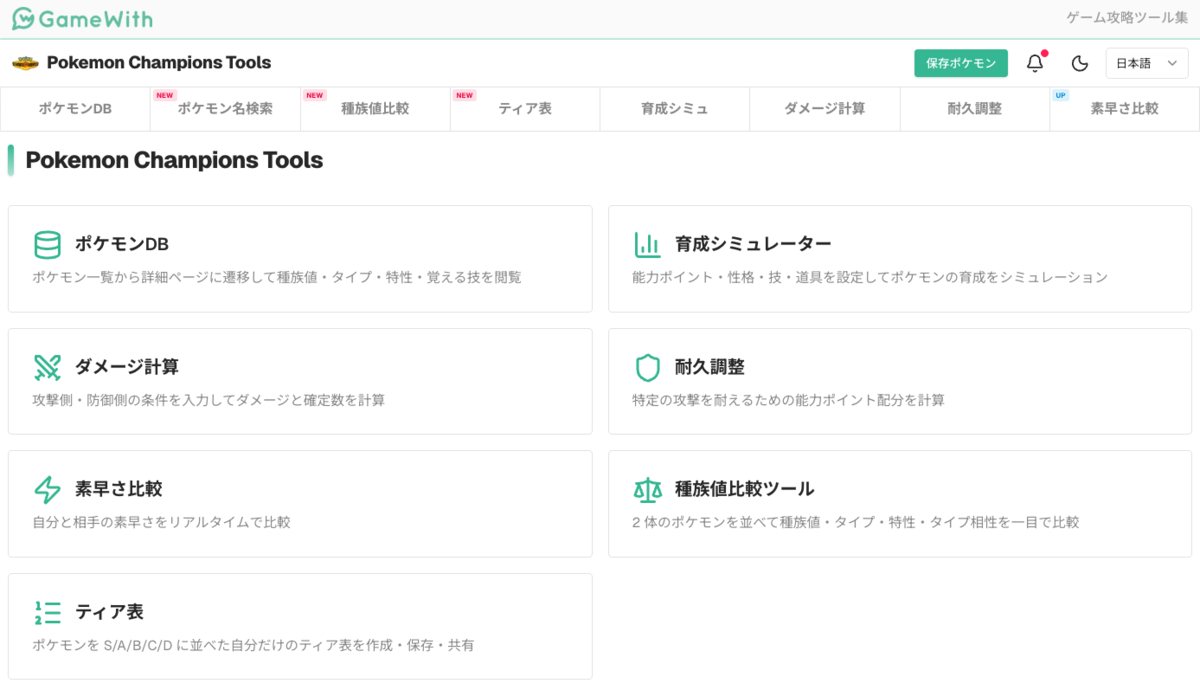1200x690 pixels.
Task: Open the ダメージ計算 card title
Action: point(127,367)
